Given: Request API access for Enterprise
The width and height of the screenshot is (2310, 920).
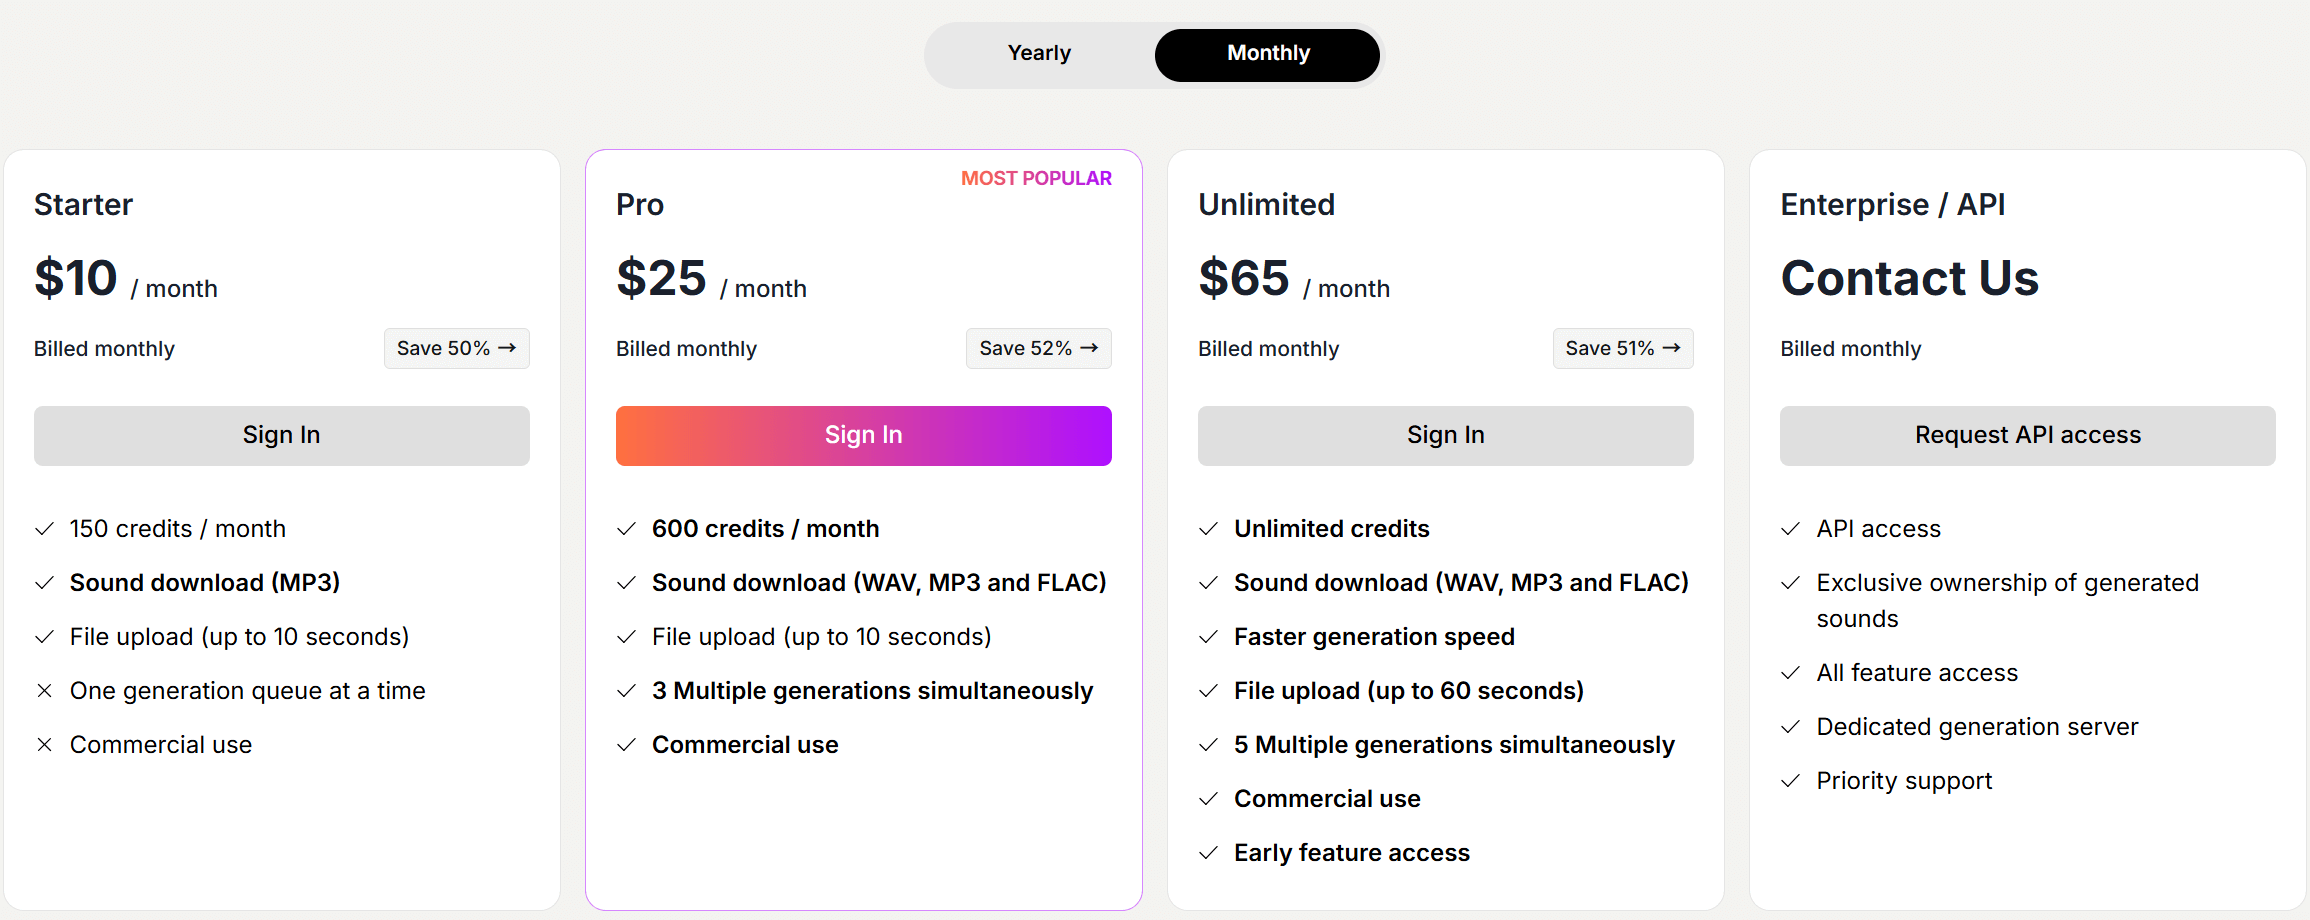Looking at the screenshot, I should point(2027,435).
